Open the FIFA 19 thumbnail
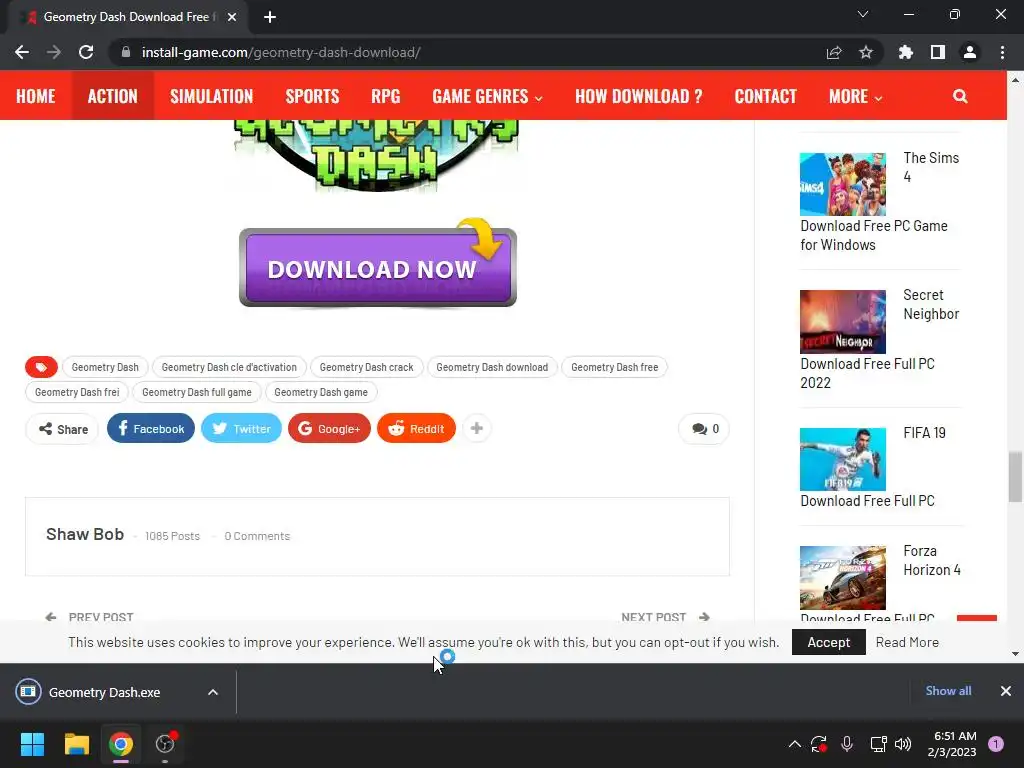1024x768 pixels. (x=842, y=459)
